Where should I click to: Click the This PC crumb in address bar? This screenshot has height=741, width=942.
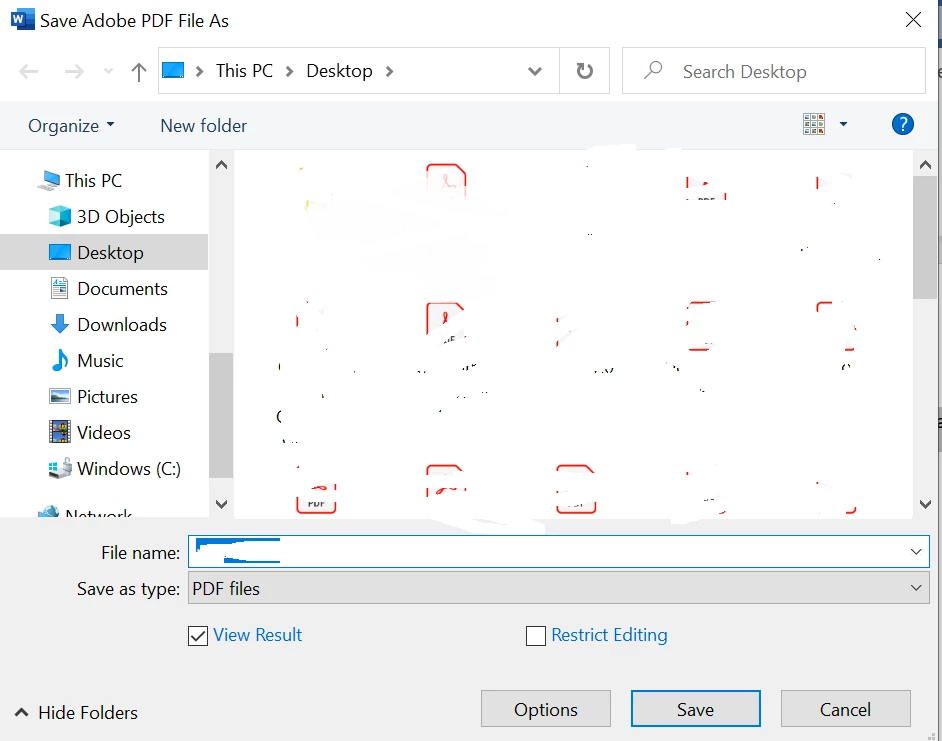pos(244,71)
